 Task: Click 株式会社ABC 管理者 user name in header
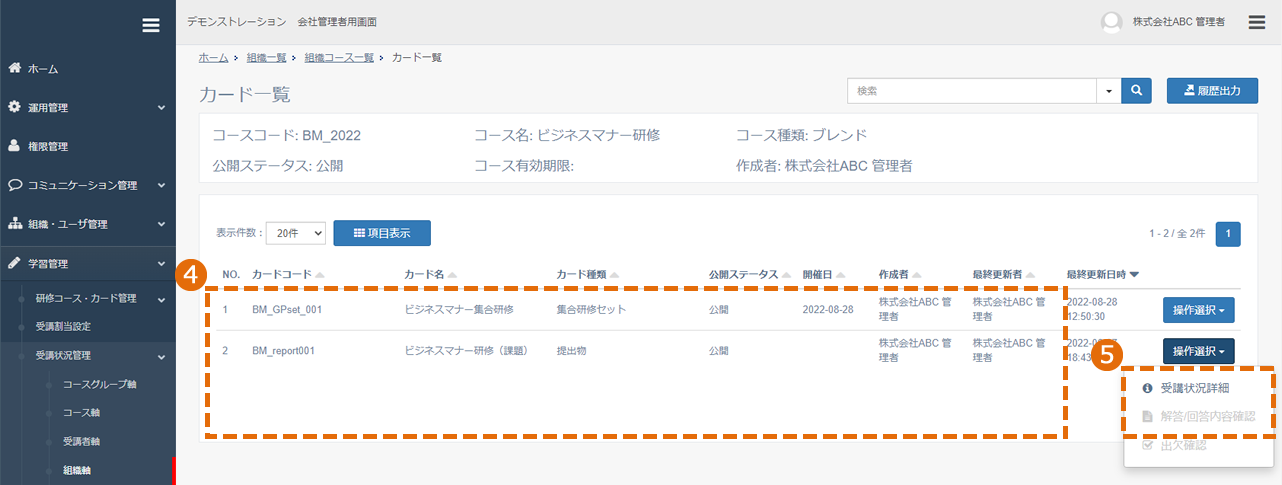click(x=1179, y=22)
